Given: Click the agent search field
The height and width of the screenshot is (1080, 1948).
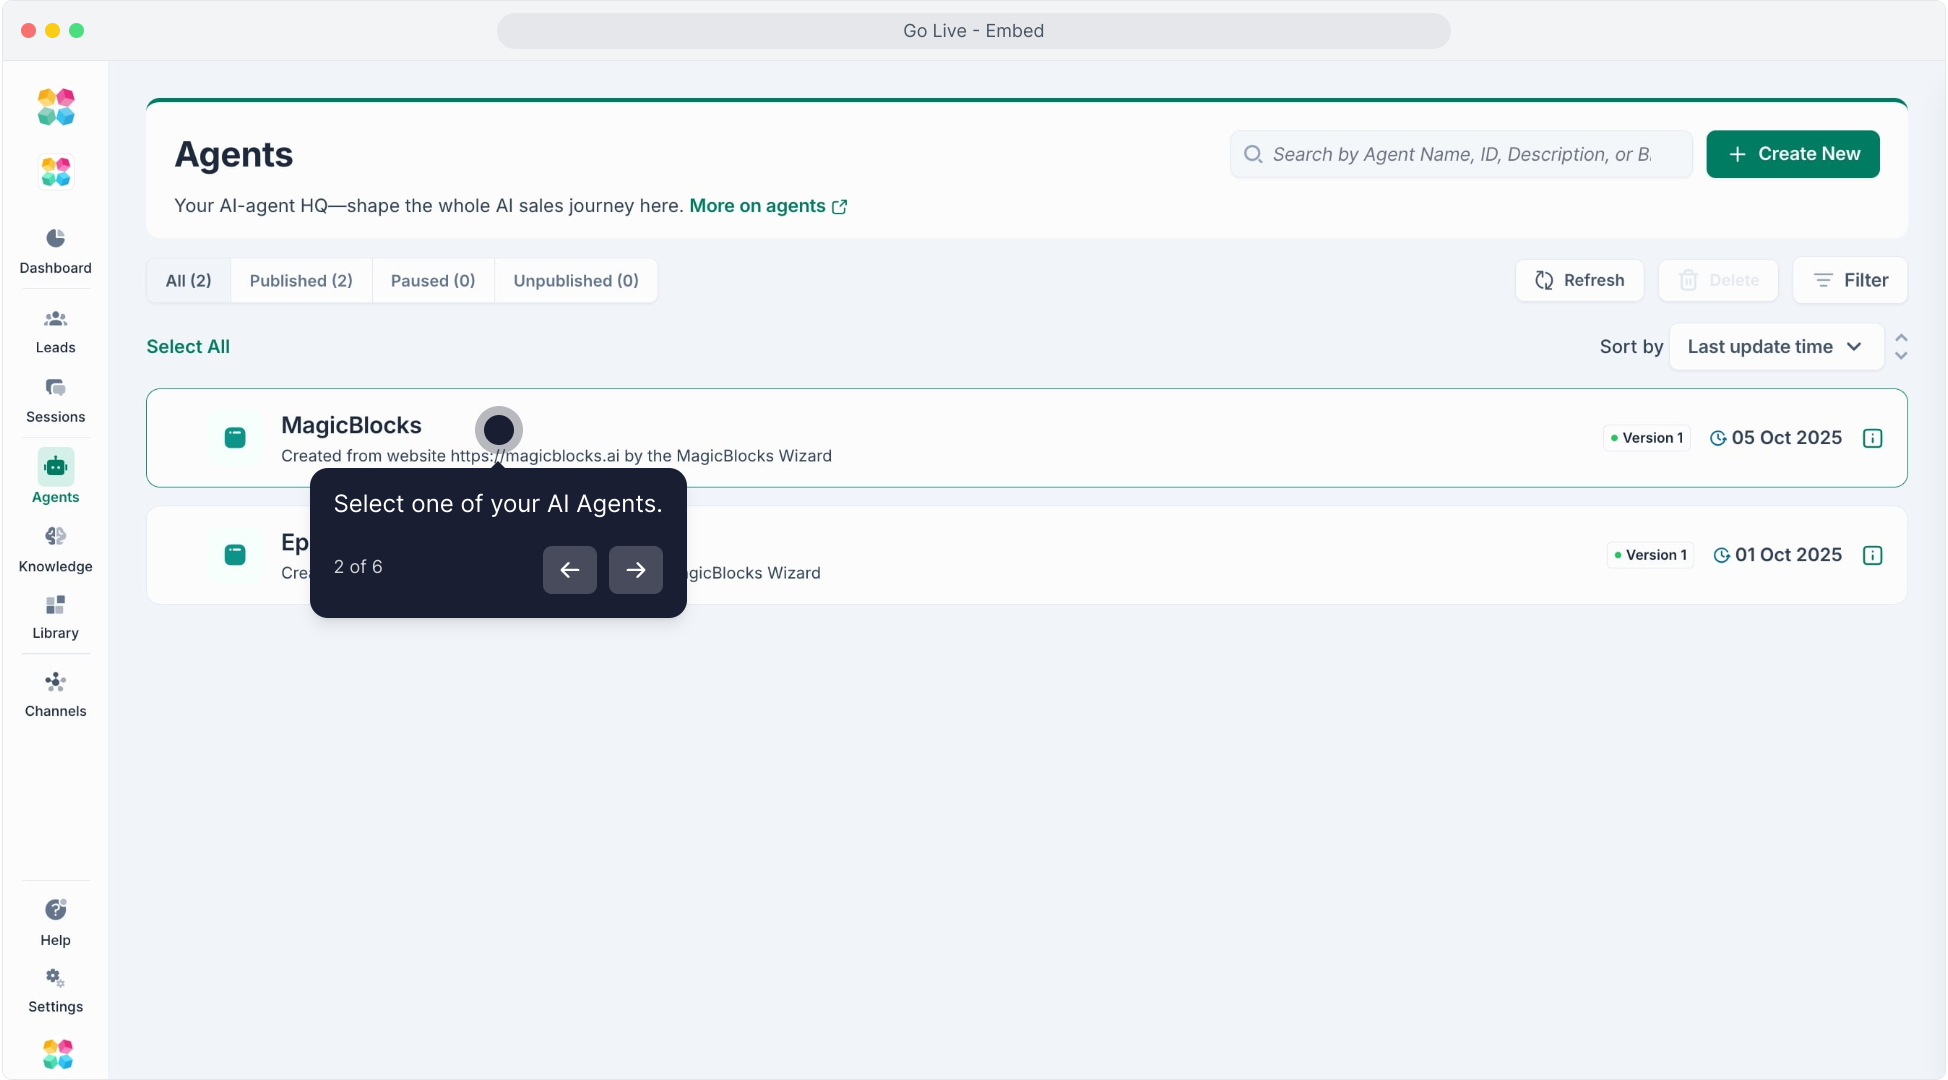Looking at the screenshot, I should point(1460,154).
